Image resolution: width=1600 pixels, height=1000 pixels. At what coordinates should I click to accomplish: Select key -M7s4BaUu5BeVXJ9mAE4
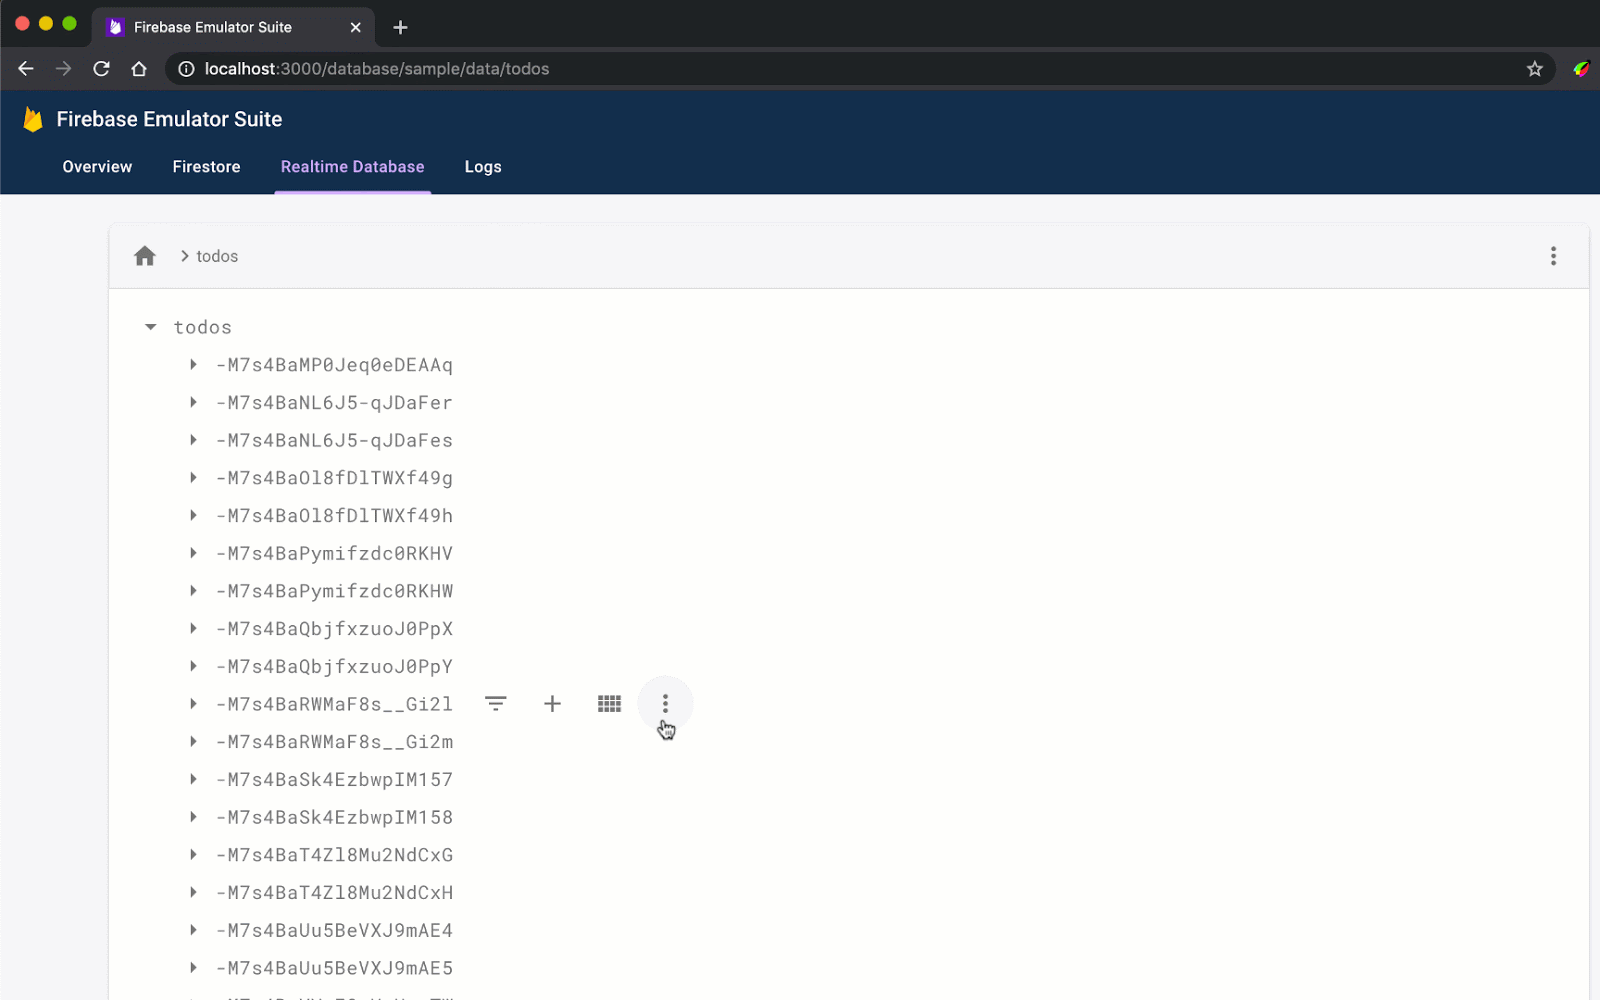click(334, 930)
